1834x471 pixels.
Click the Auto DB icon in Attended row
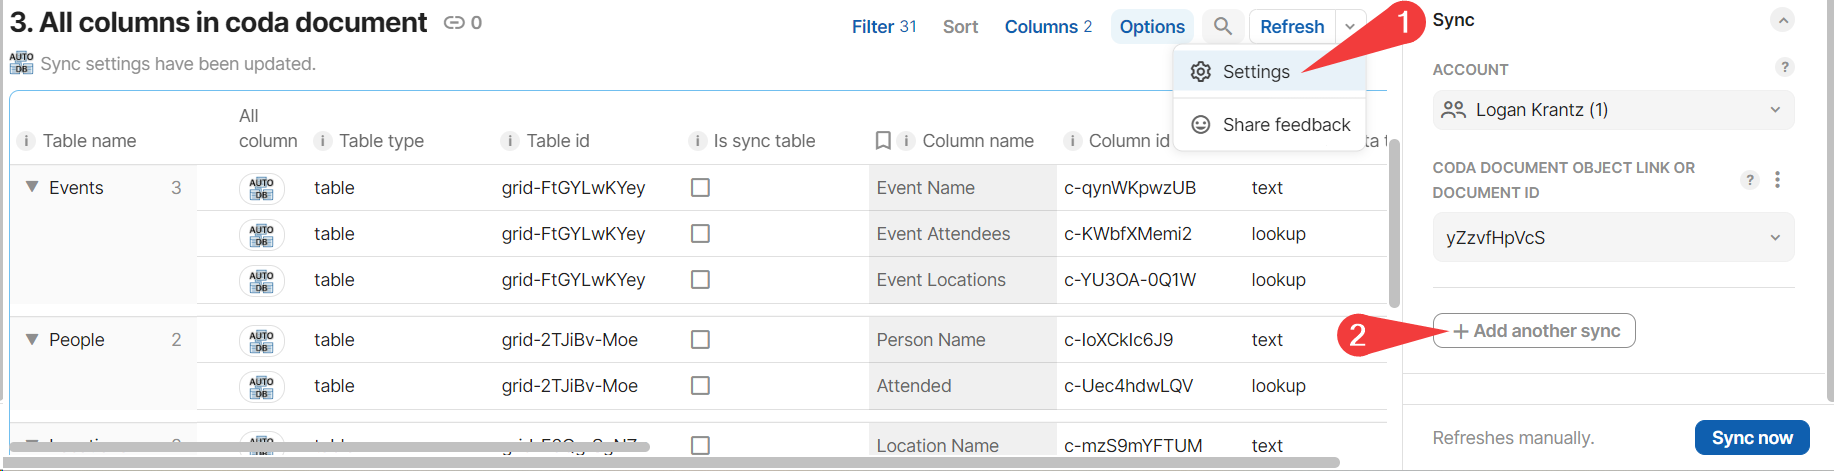(x=262, y=386)
